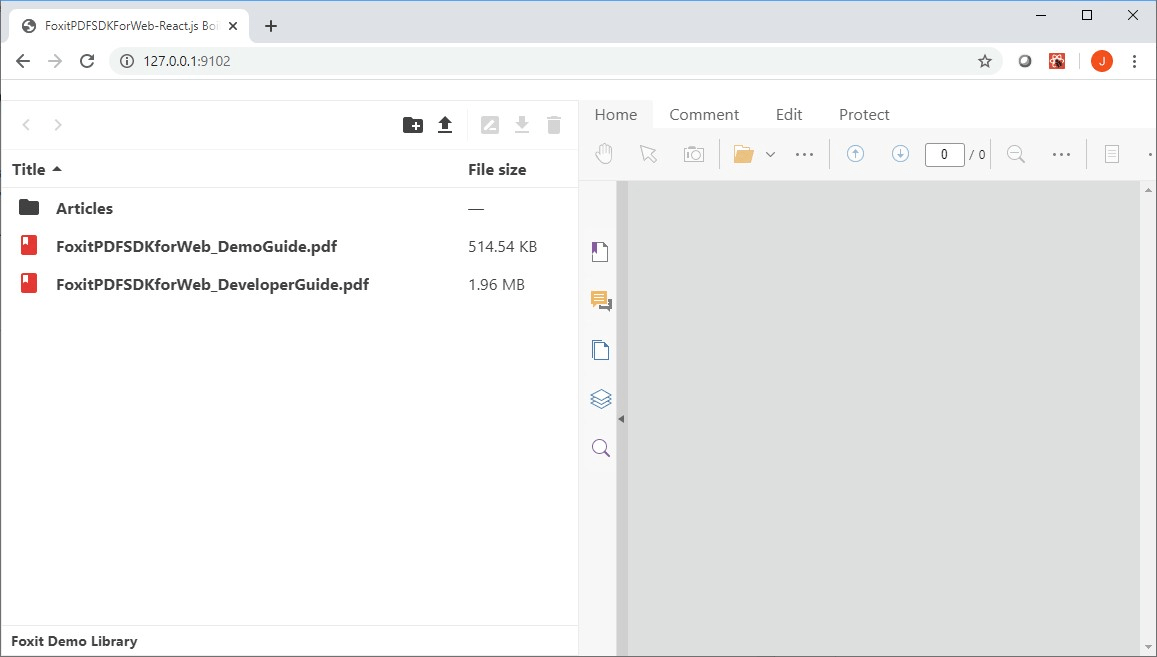Click the page number input field
Image resolution: width=1157 pixels, height=657 pixels.
click(944, 154)
